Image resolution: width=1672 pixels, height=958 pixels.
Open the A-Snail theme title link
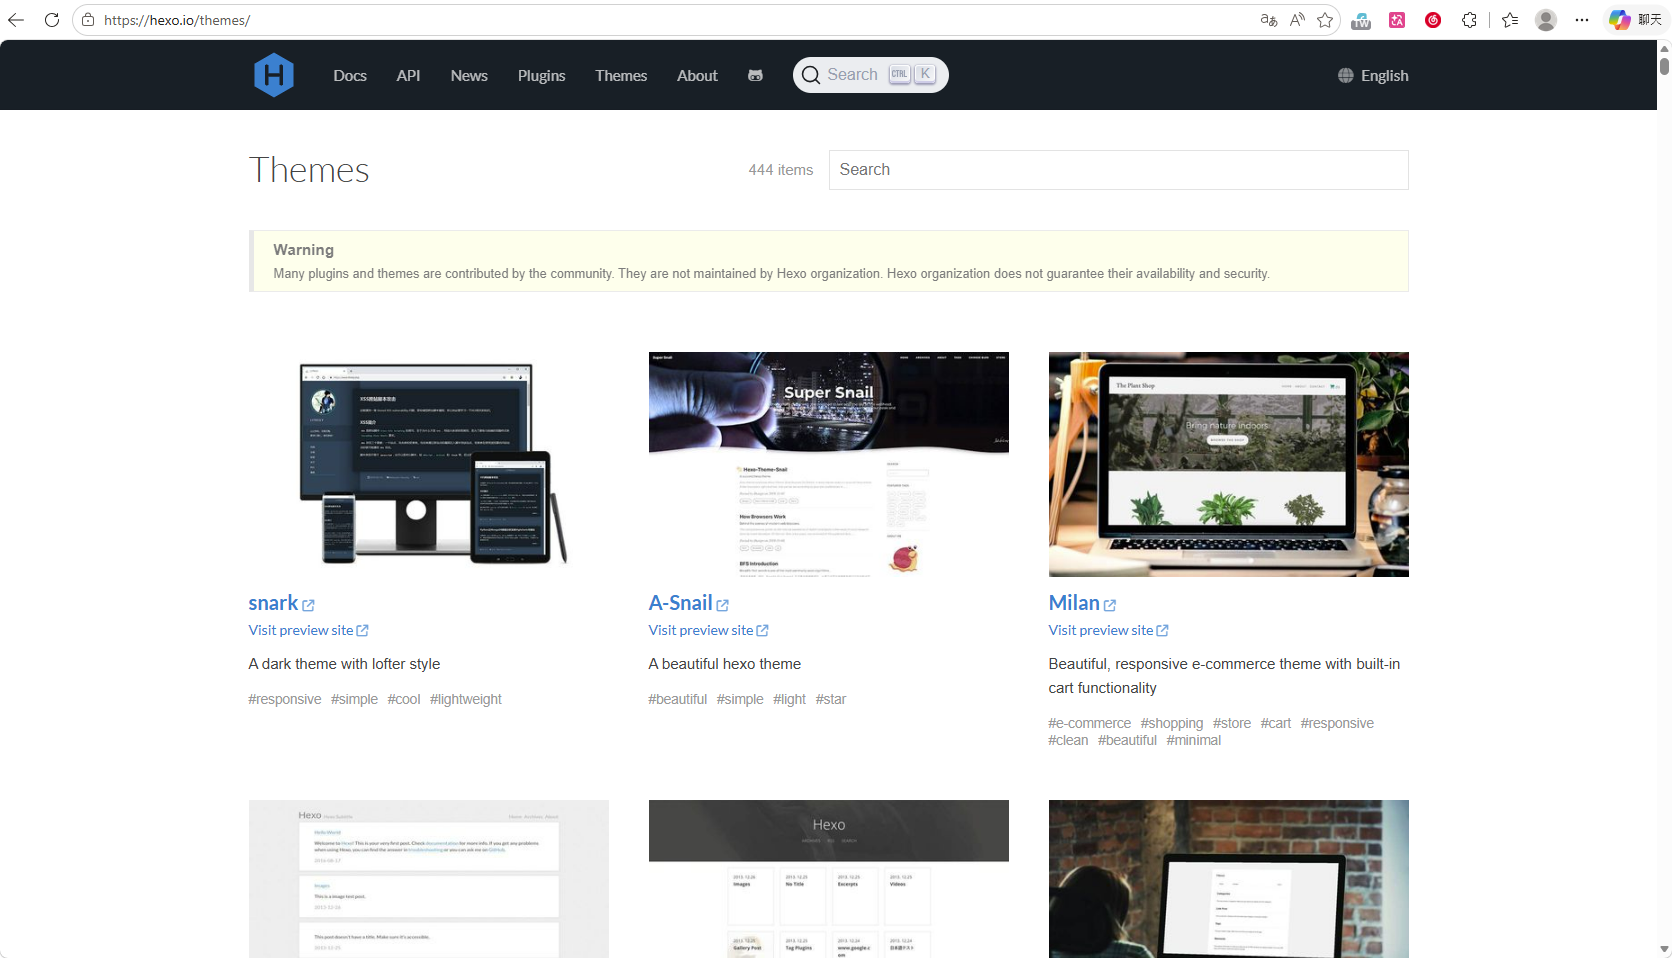680,603
